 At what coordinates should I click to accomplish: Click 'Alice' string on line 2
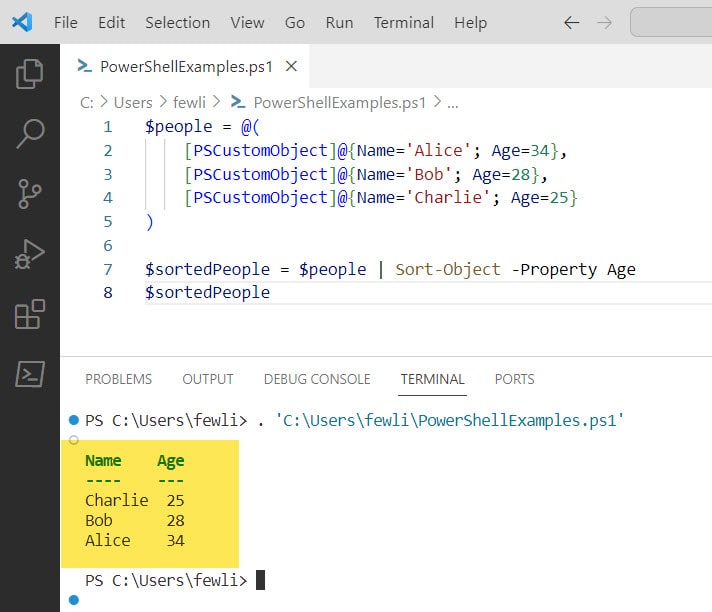coord(438,150)
